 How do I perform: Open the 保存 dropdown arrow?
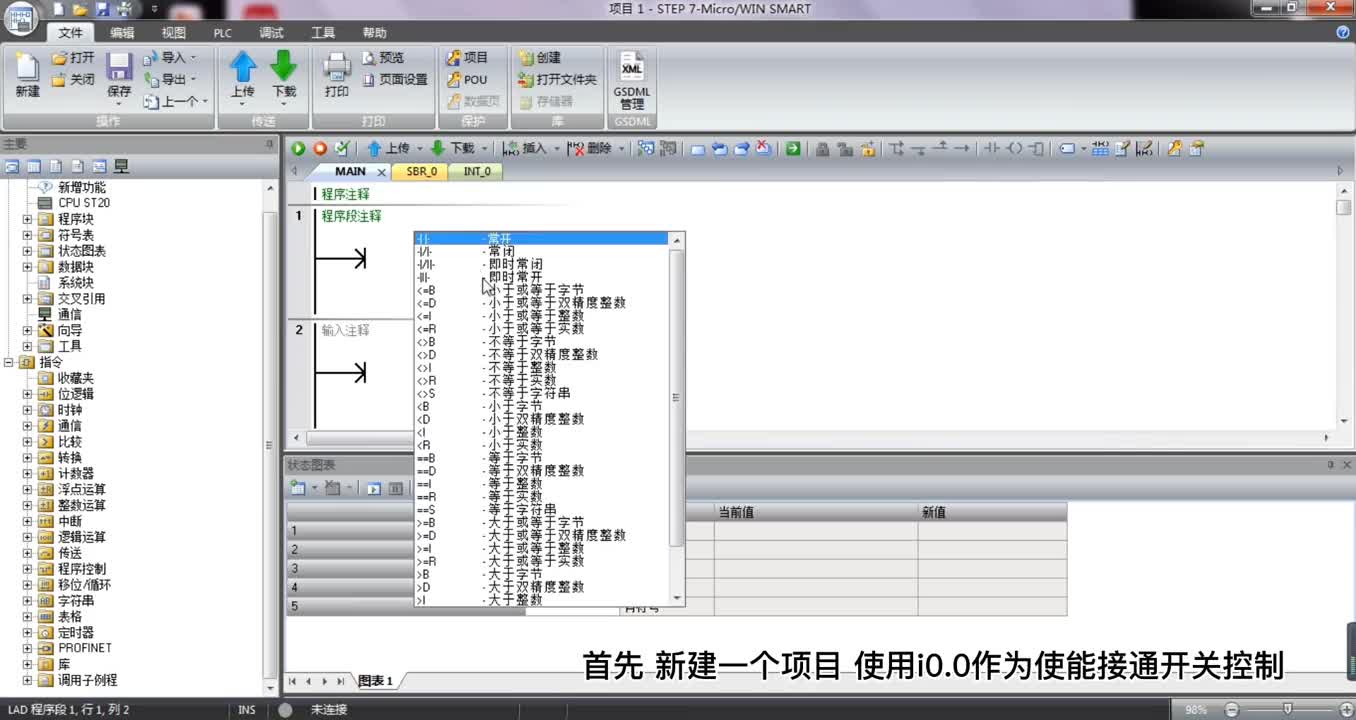coord(119,104)
